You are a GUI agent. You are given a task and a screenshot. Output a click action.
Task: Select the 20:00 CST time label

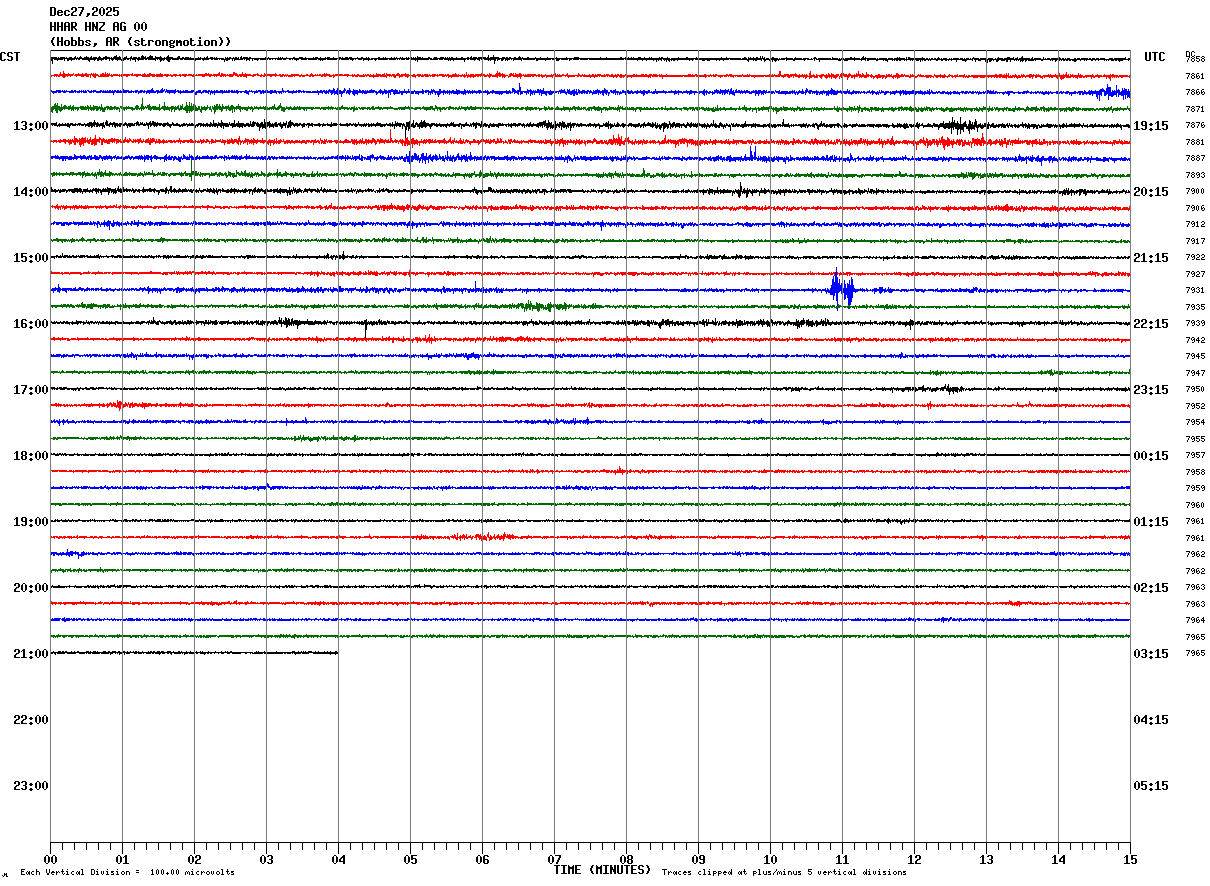tap(30, 588)
